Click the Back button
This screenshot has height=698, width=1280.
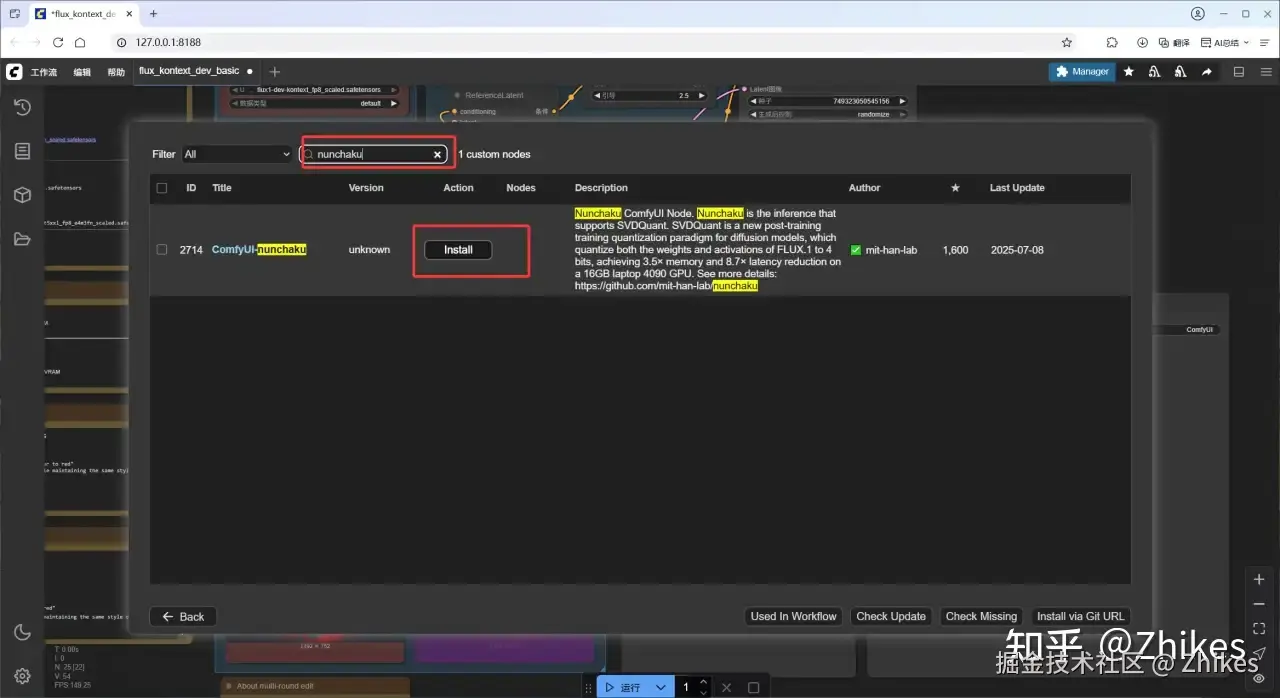(x=183, y=617)
